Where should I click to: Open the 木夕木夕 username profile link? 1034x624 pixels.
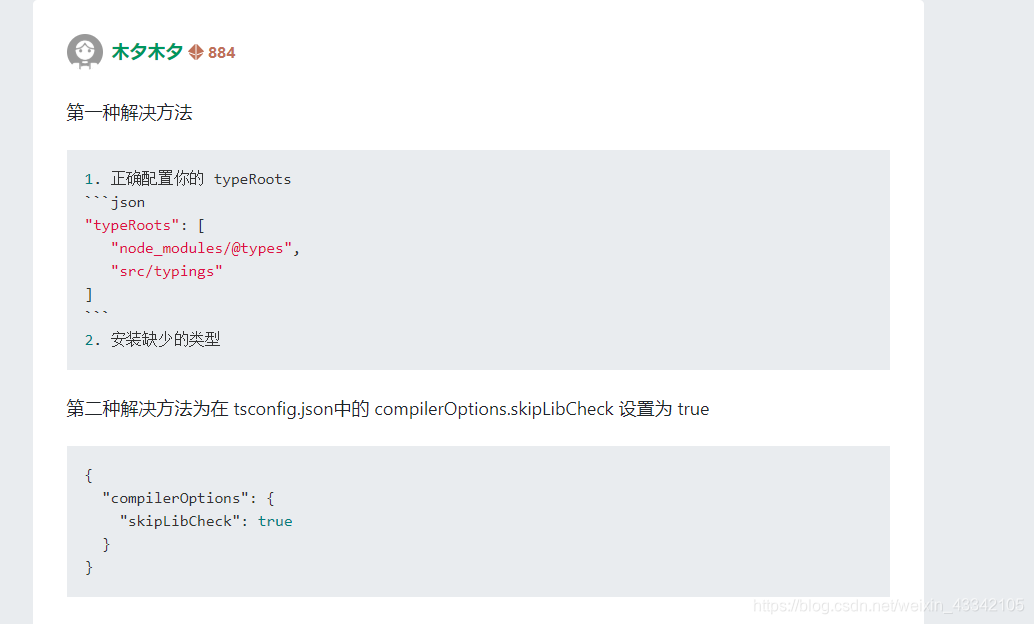point(147,51)
